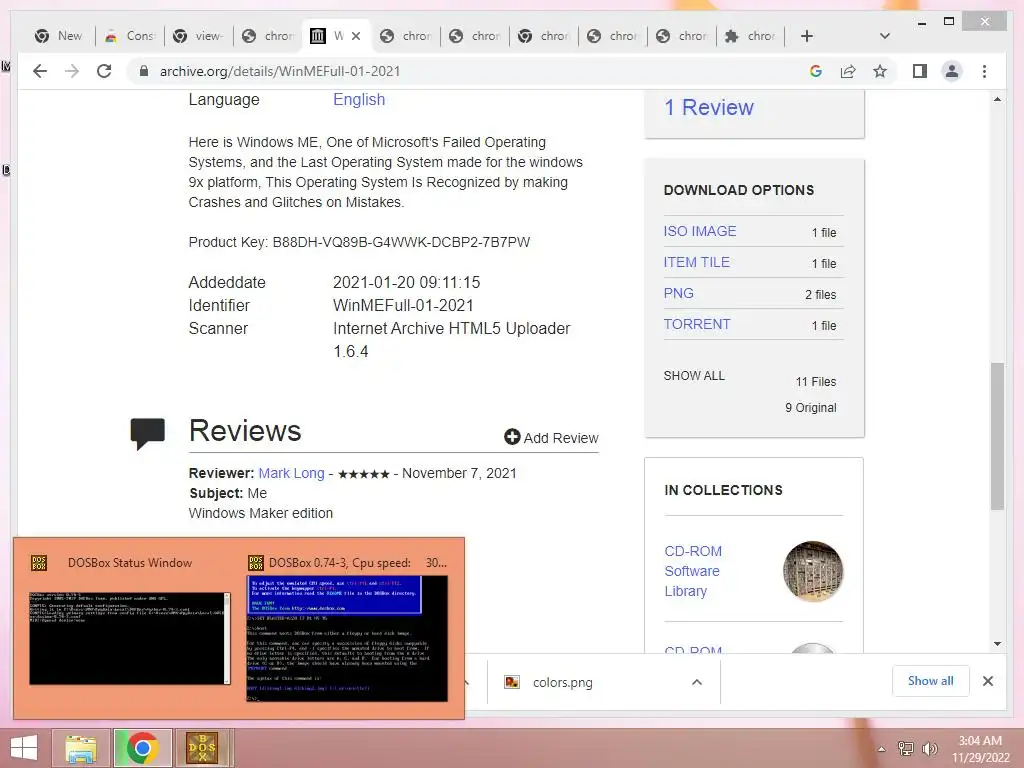The width and height of the screenshot is (1024, 768).
Task: Bookmark this page with the star
Action: 880,71
